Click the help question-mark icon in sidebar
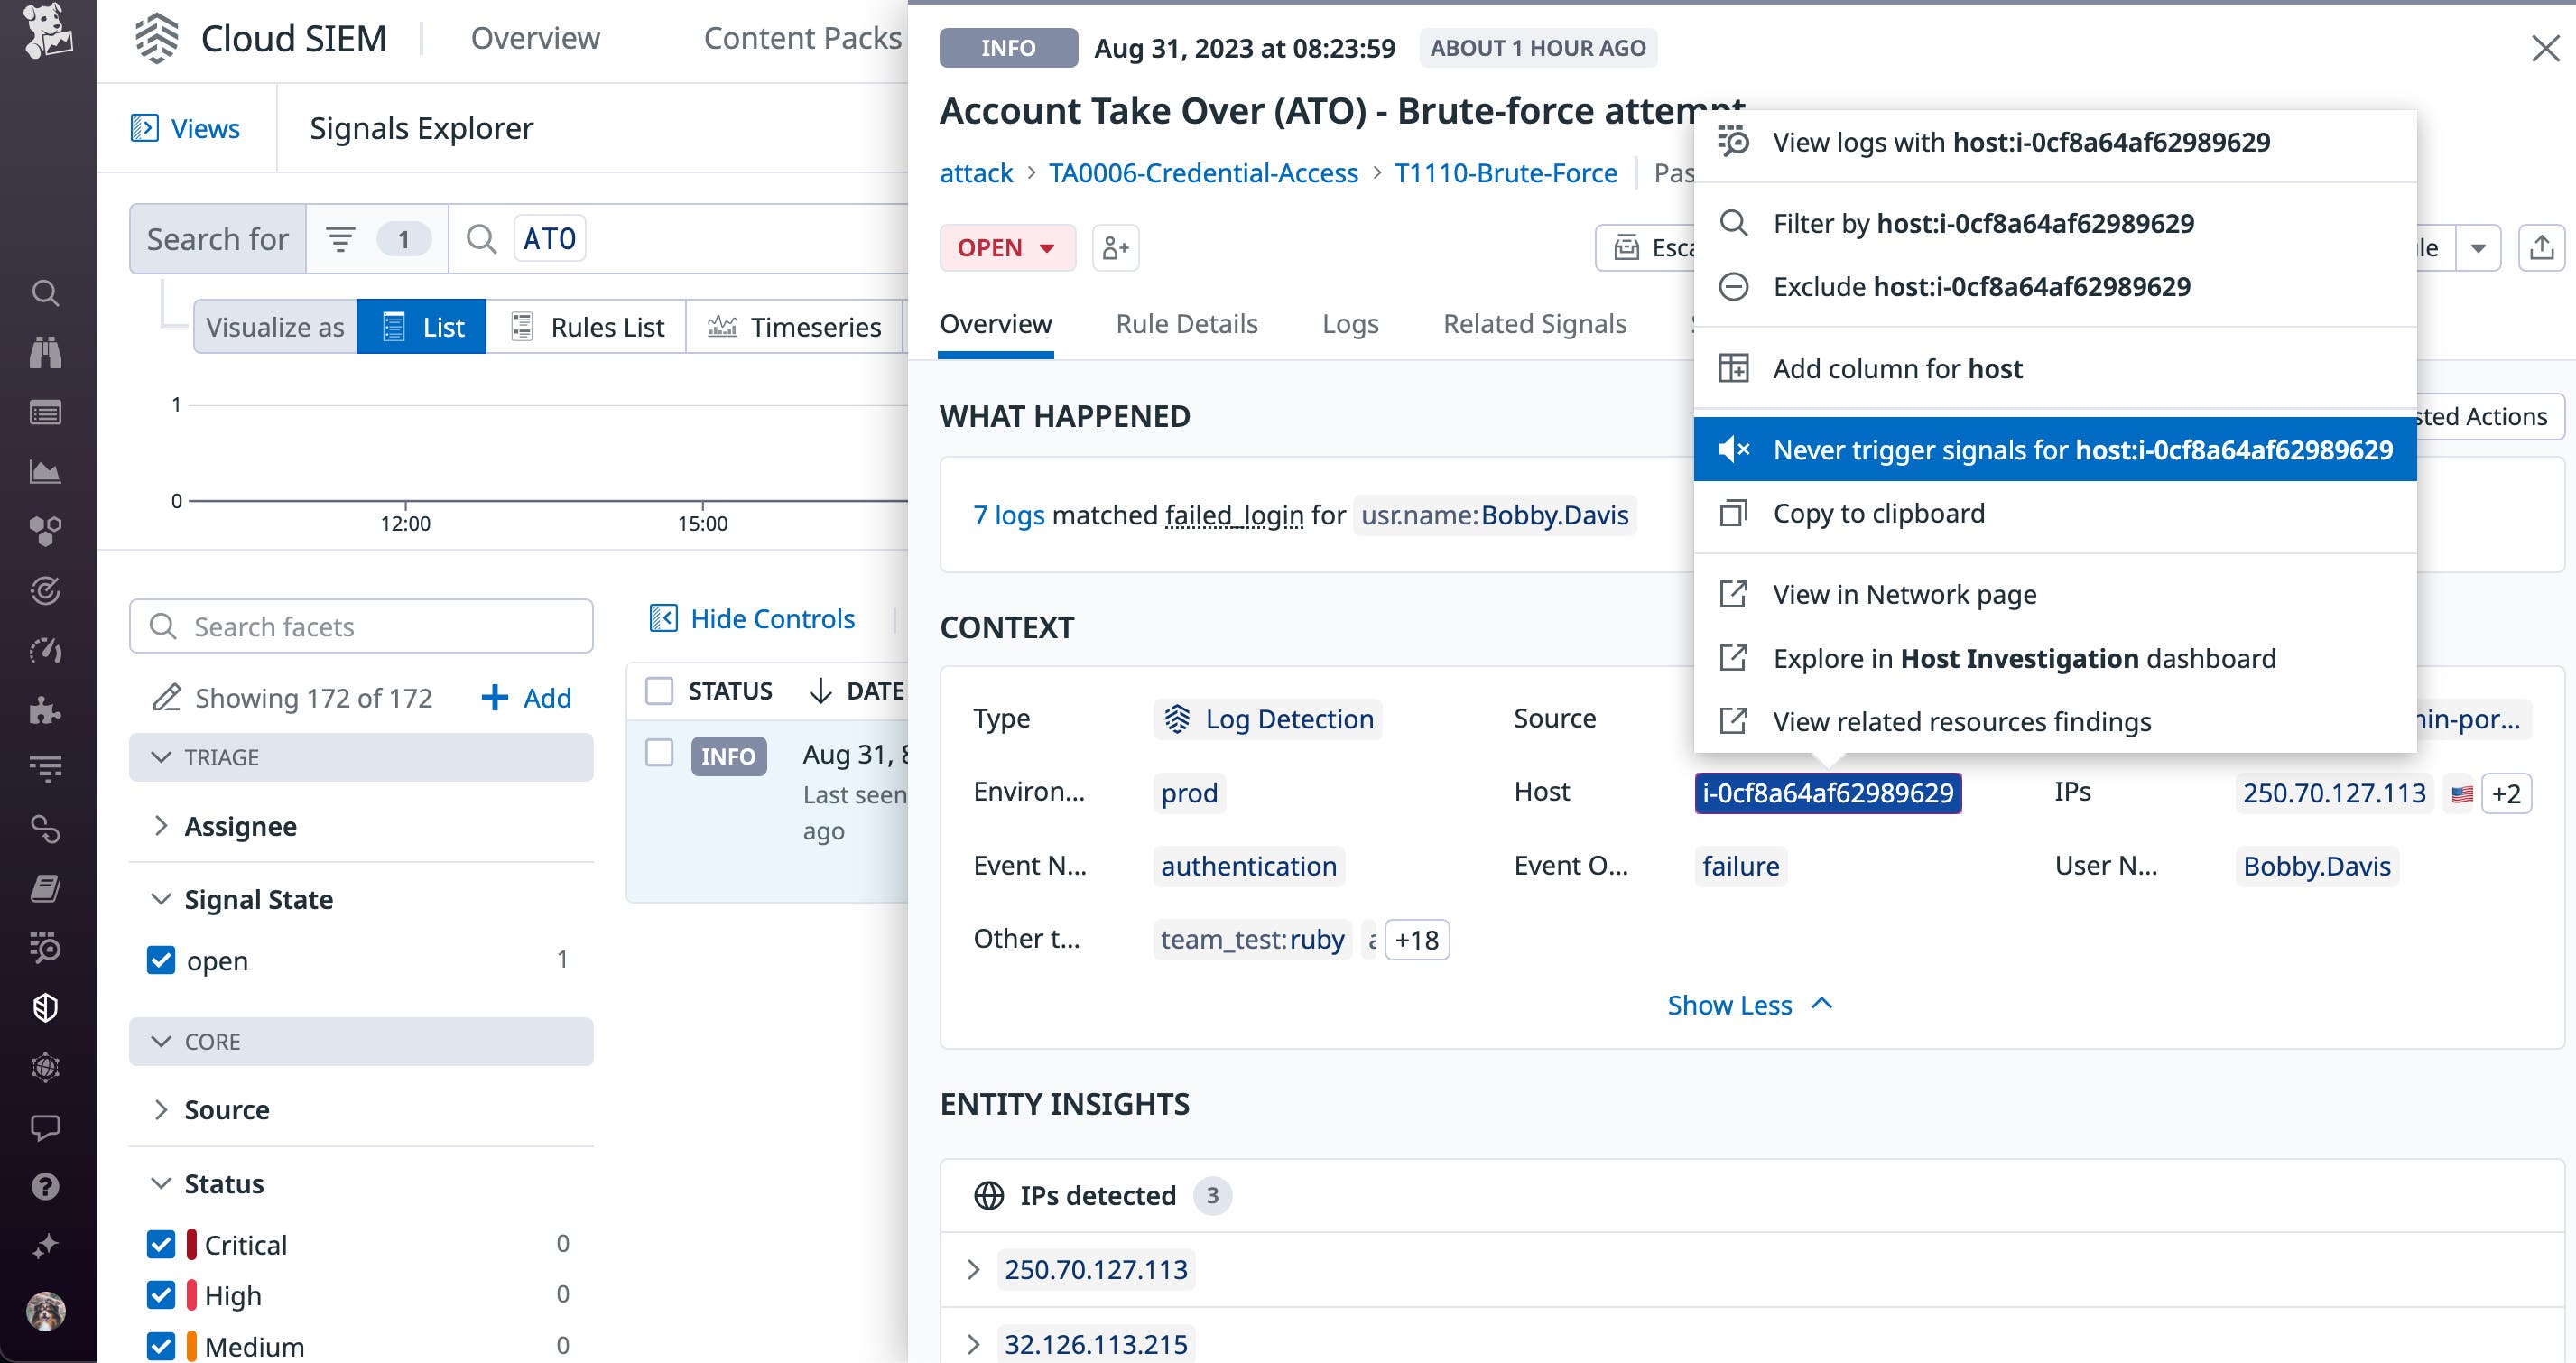The height and width of the screenshot is (1363, 2576). pyautogui.click(x=46, y=1188)
